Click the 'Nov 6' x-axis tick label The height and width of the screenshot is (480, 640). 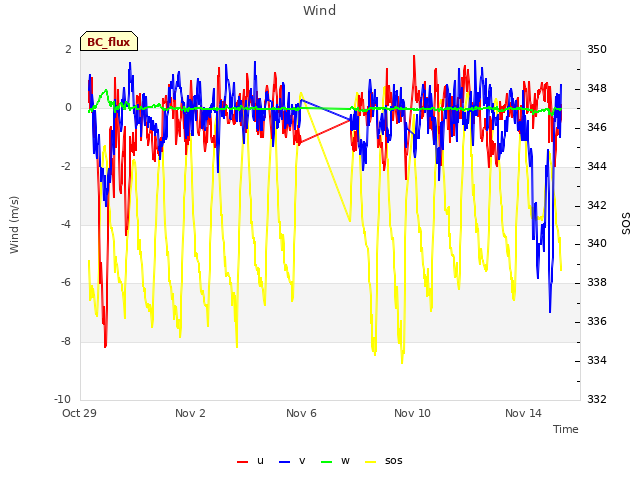[301, 413]
